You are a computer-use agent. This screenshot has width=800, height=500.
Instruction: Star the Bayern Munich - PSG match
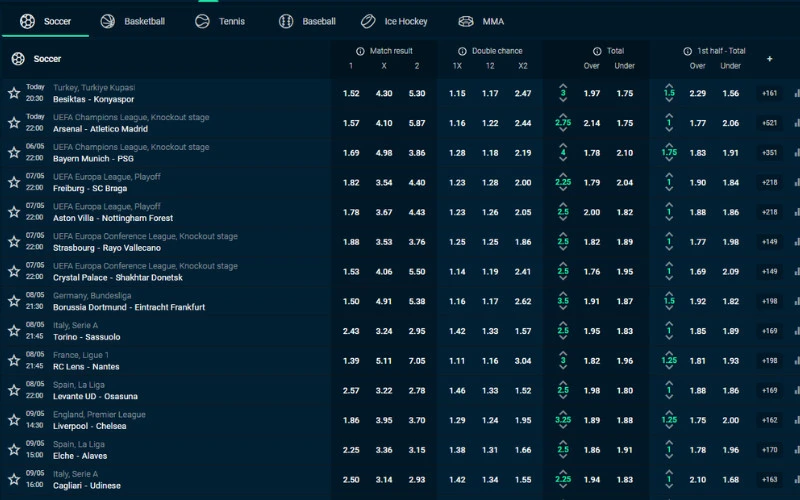click(x=14, y=152)
